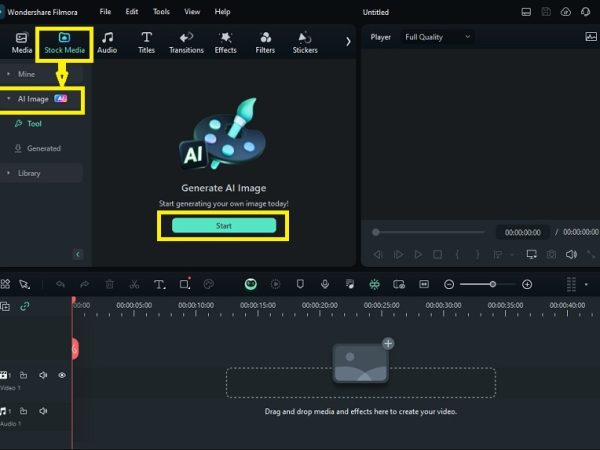Undo the last action
This screenshot has width=600, height=450.
pyautogui.click(x=60, y=284)
